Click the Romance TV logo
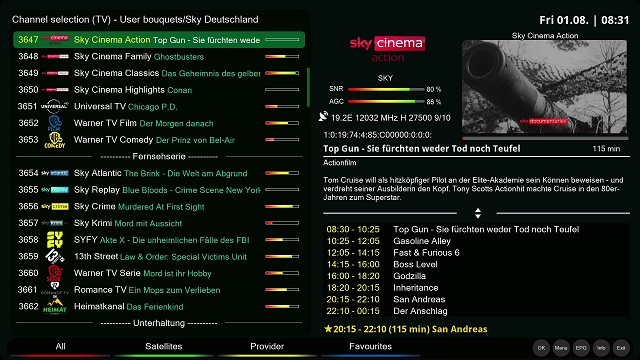640x360 pixels. (x=55, y=289)
